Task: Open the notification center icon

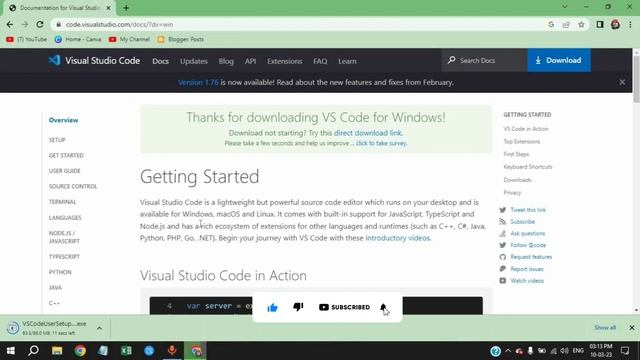Action: coord(624,351)
